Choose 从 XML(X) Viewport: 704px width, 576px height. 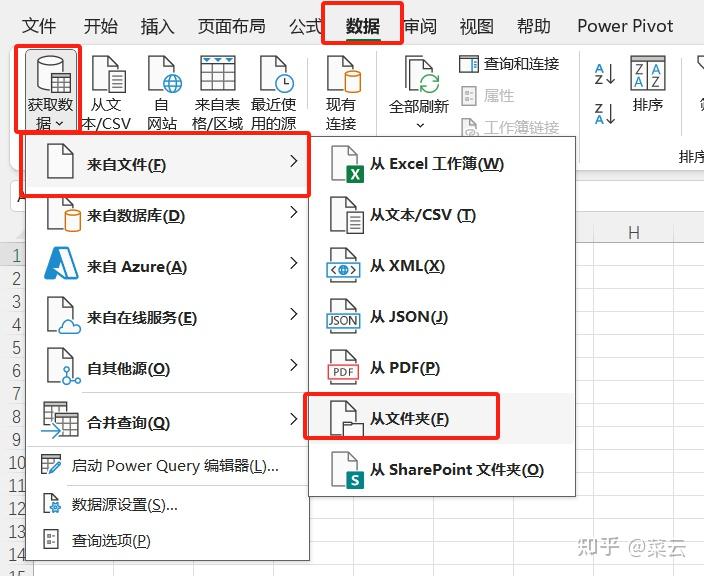tap(442, 266)
